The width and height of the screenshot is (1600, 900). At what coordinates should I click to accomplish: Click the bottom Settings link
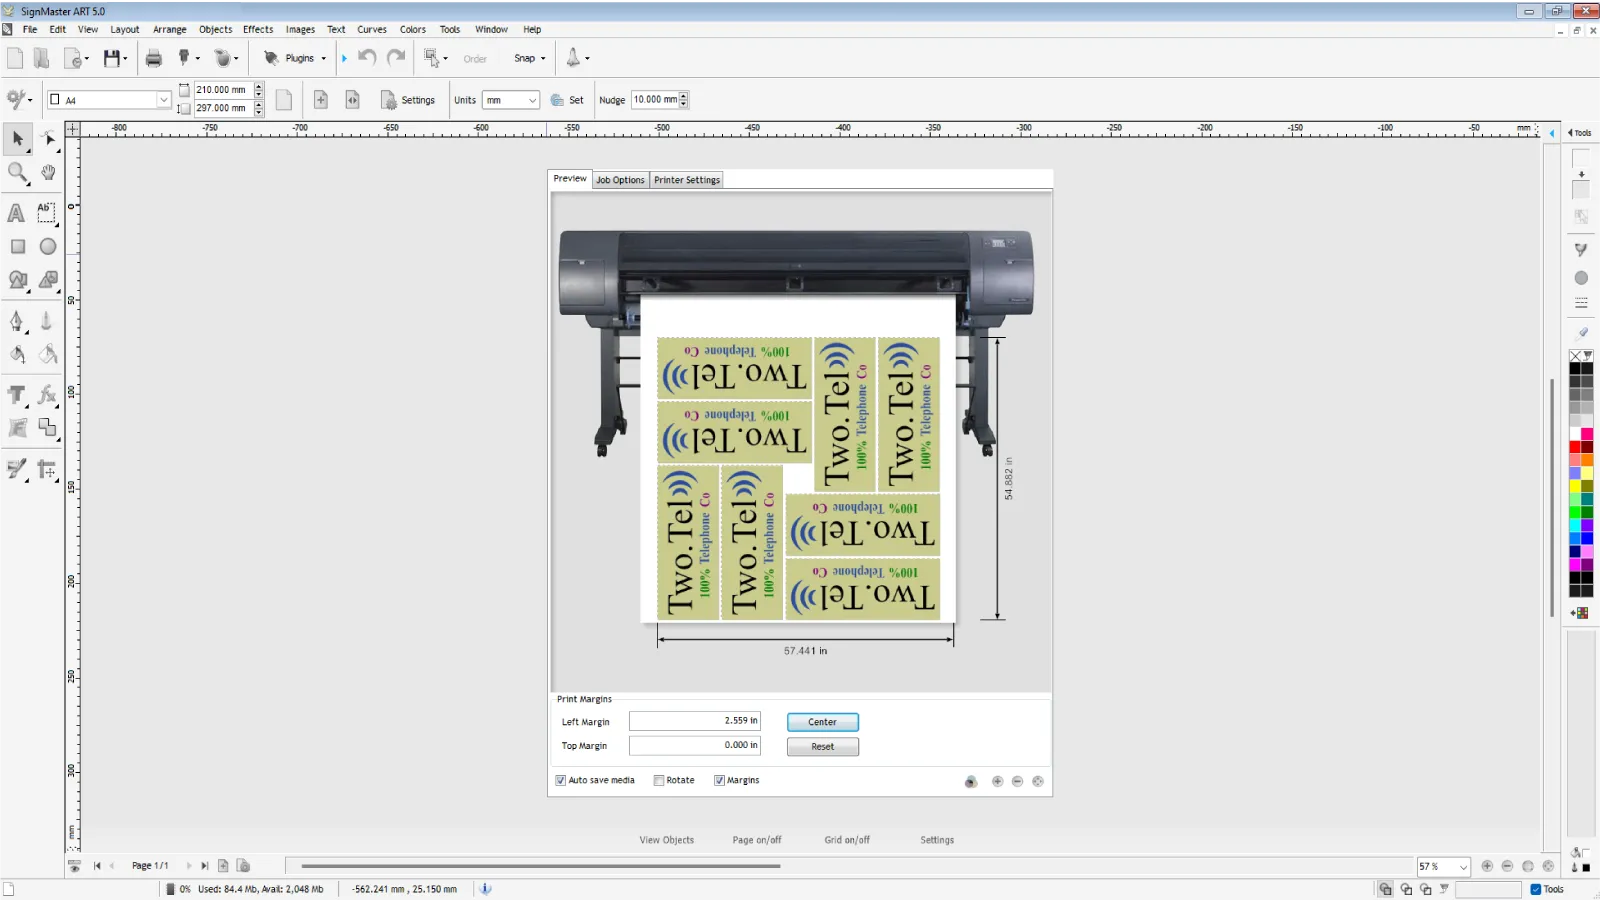(x=937, y=840)
